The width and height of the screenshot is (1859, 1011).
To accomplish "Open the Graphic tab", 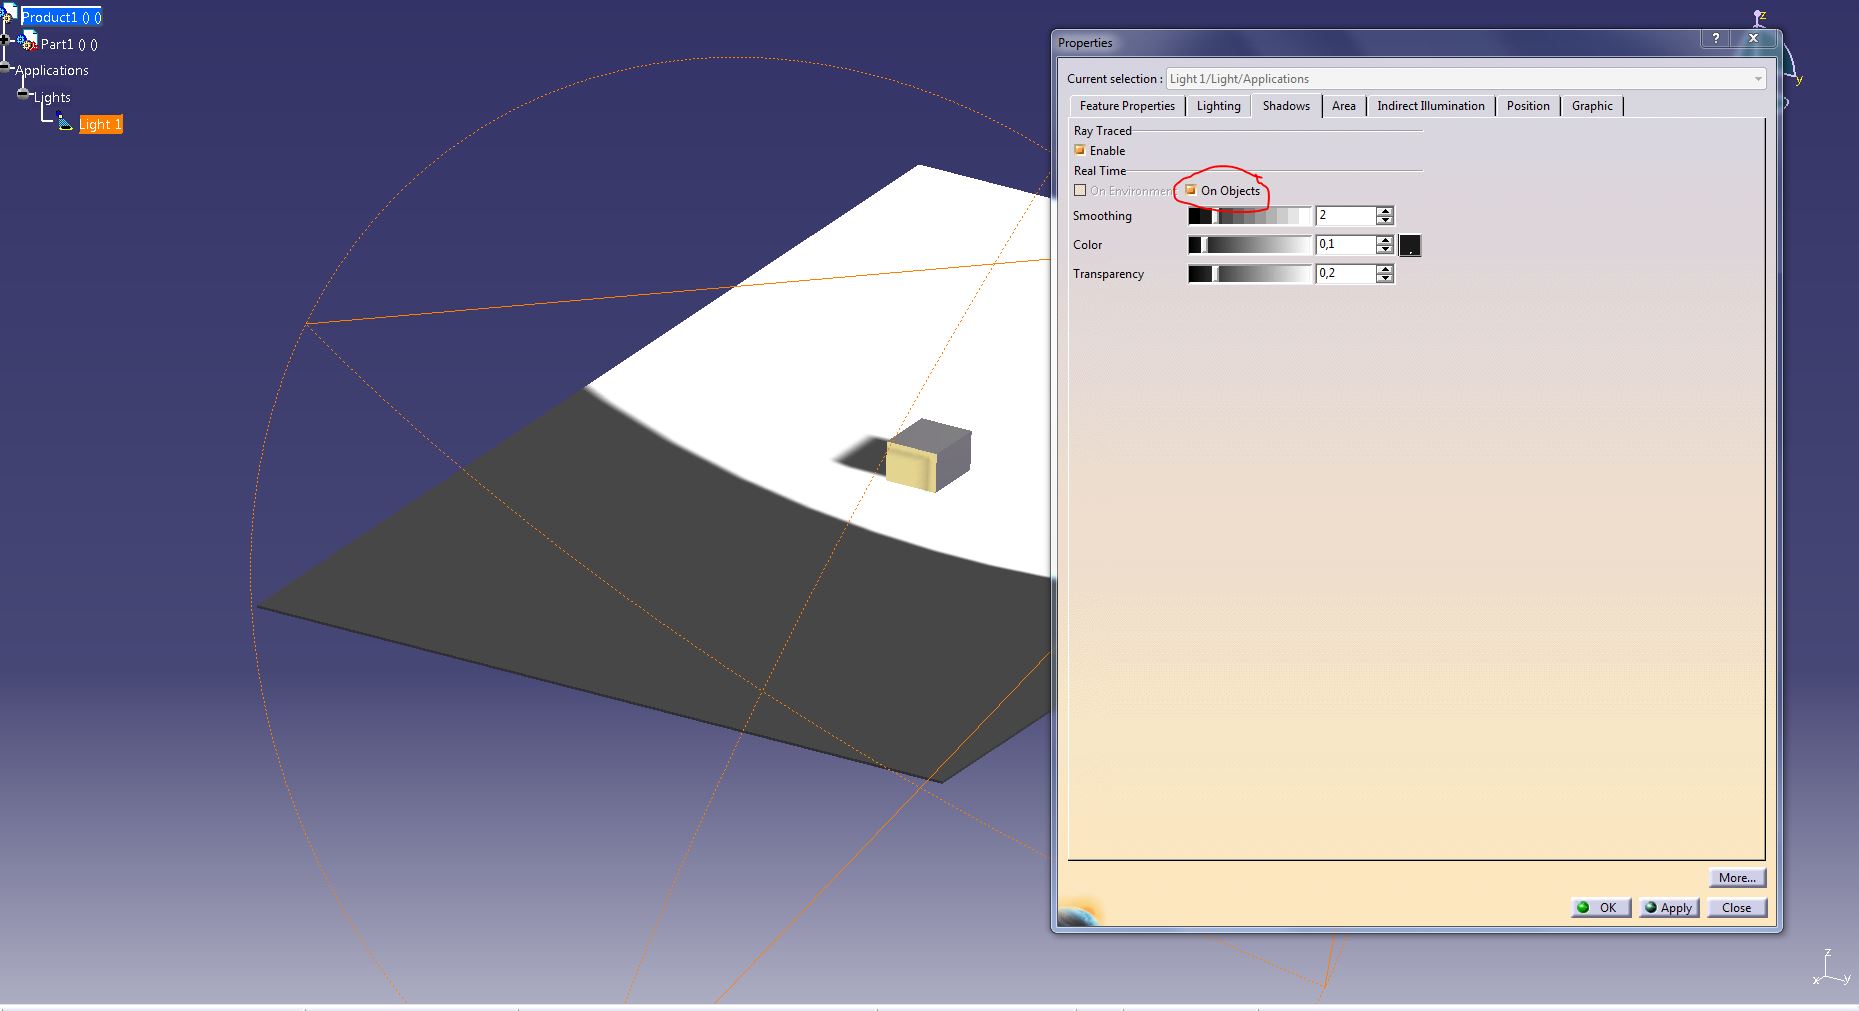I will coord(1591,106).
